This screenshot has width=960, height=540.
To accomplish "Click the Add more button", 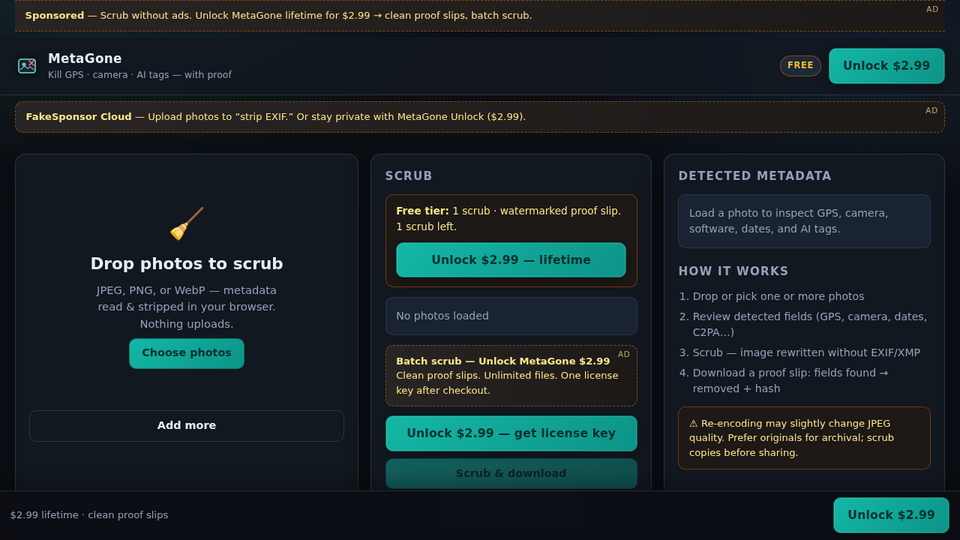I will pos(187,426).
